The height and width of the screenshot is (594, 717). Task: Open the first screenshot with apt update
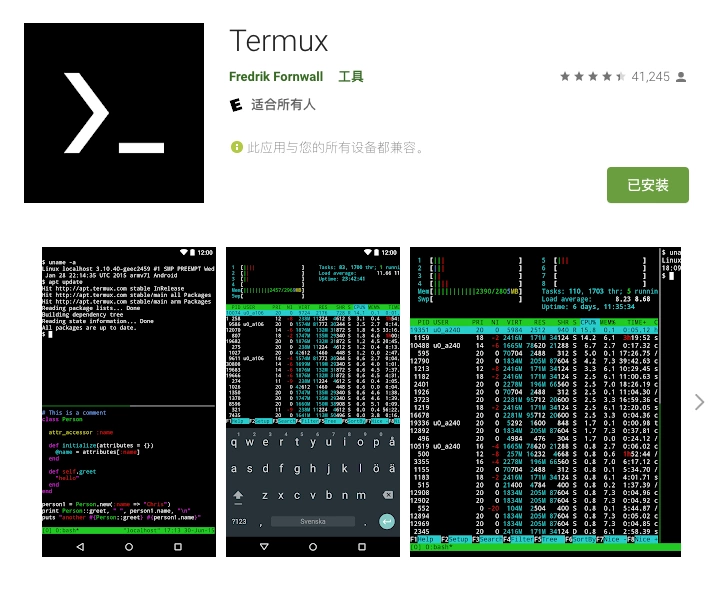click(x=129, y=402)
